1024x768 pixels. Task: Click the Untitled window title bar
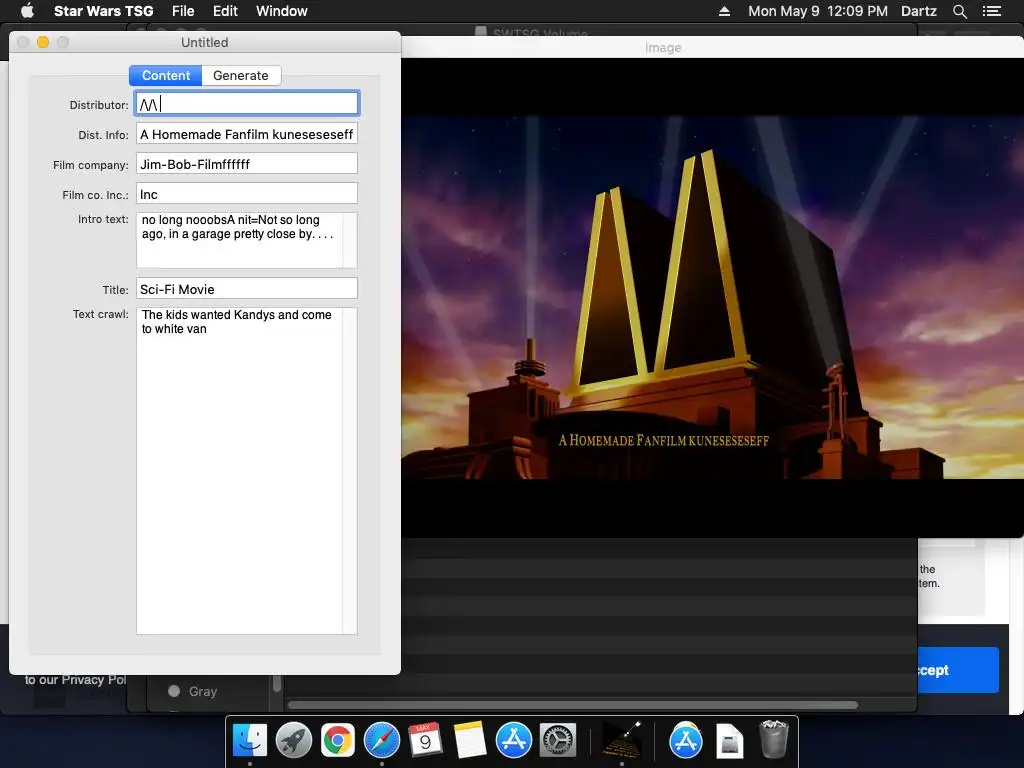(204, 42)
